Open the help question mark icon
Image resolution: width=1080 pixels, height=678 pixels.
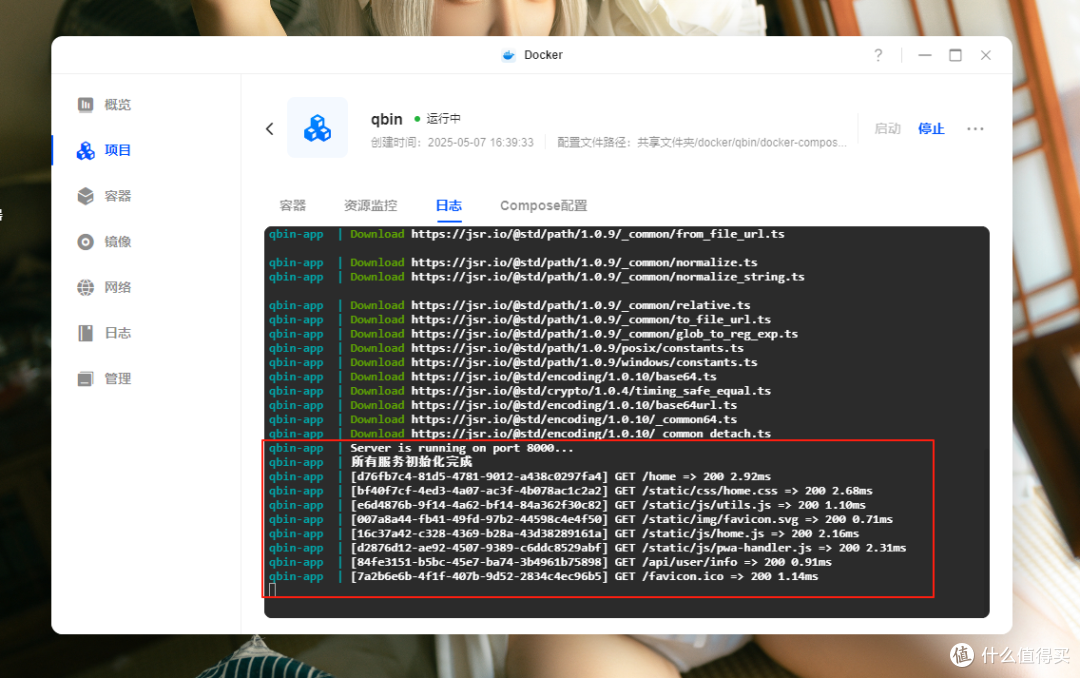coord(878,55)
